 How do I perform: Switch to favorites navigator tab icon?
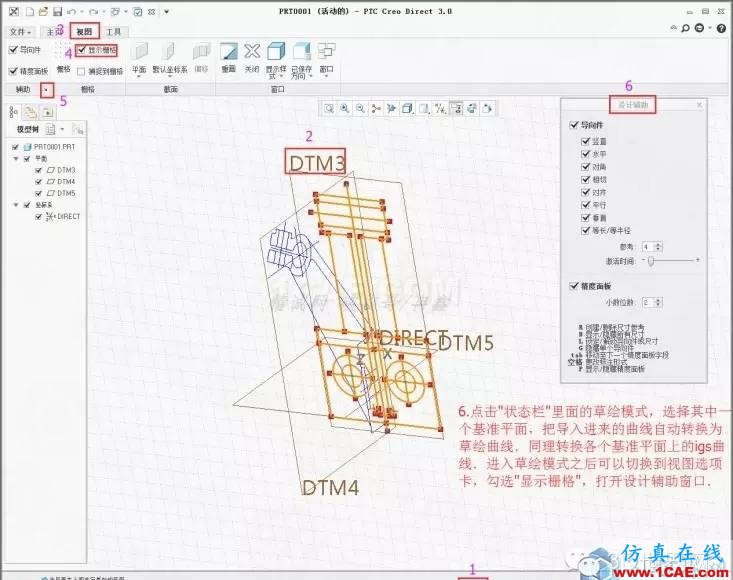47,112
